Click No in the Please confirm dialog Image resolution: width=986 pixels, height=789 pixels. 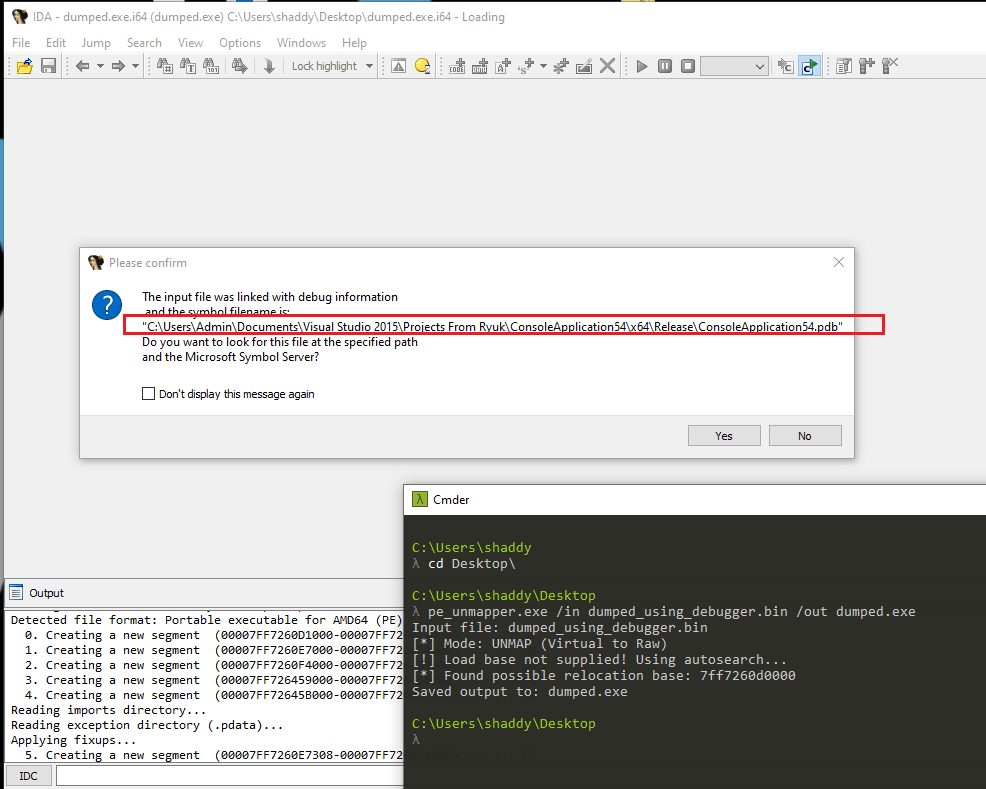[x=805, y=436]
